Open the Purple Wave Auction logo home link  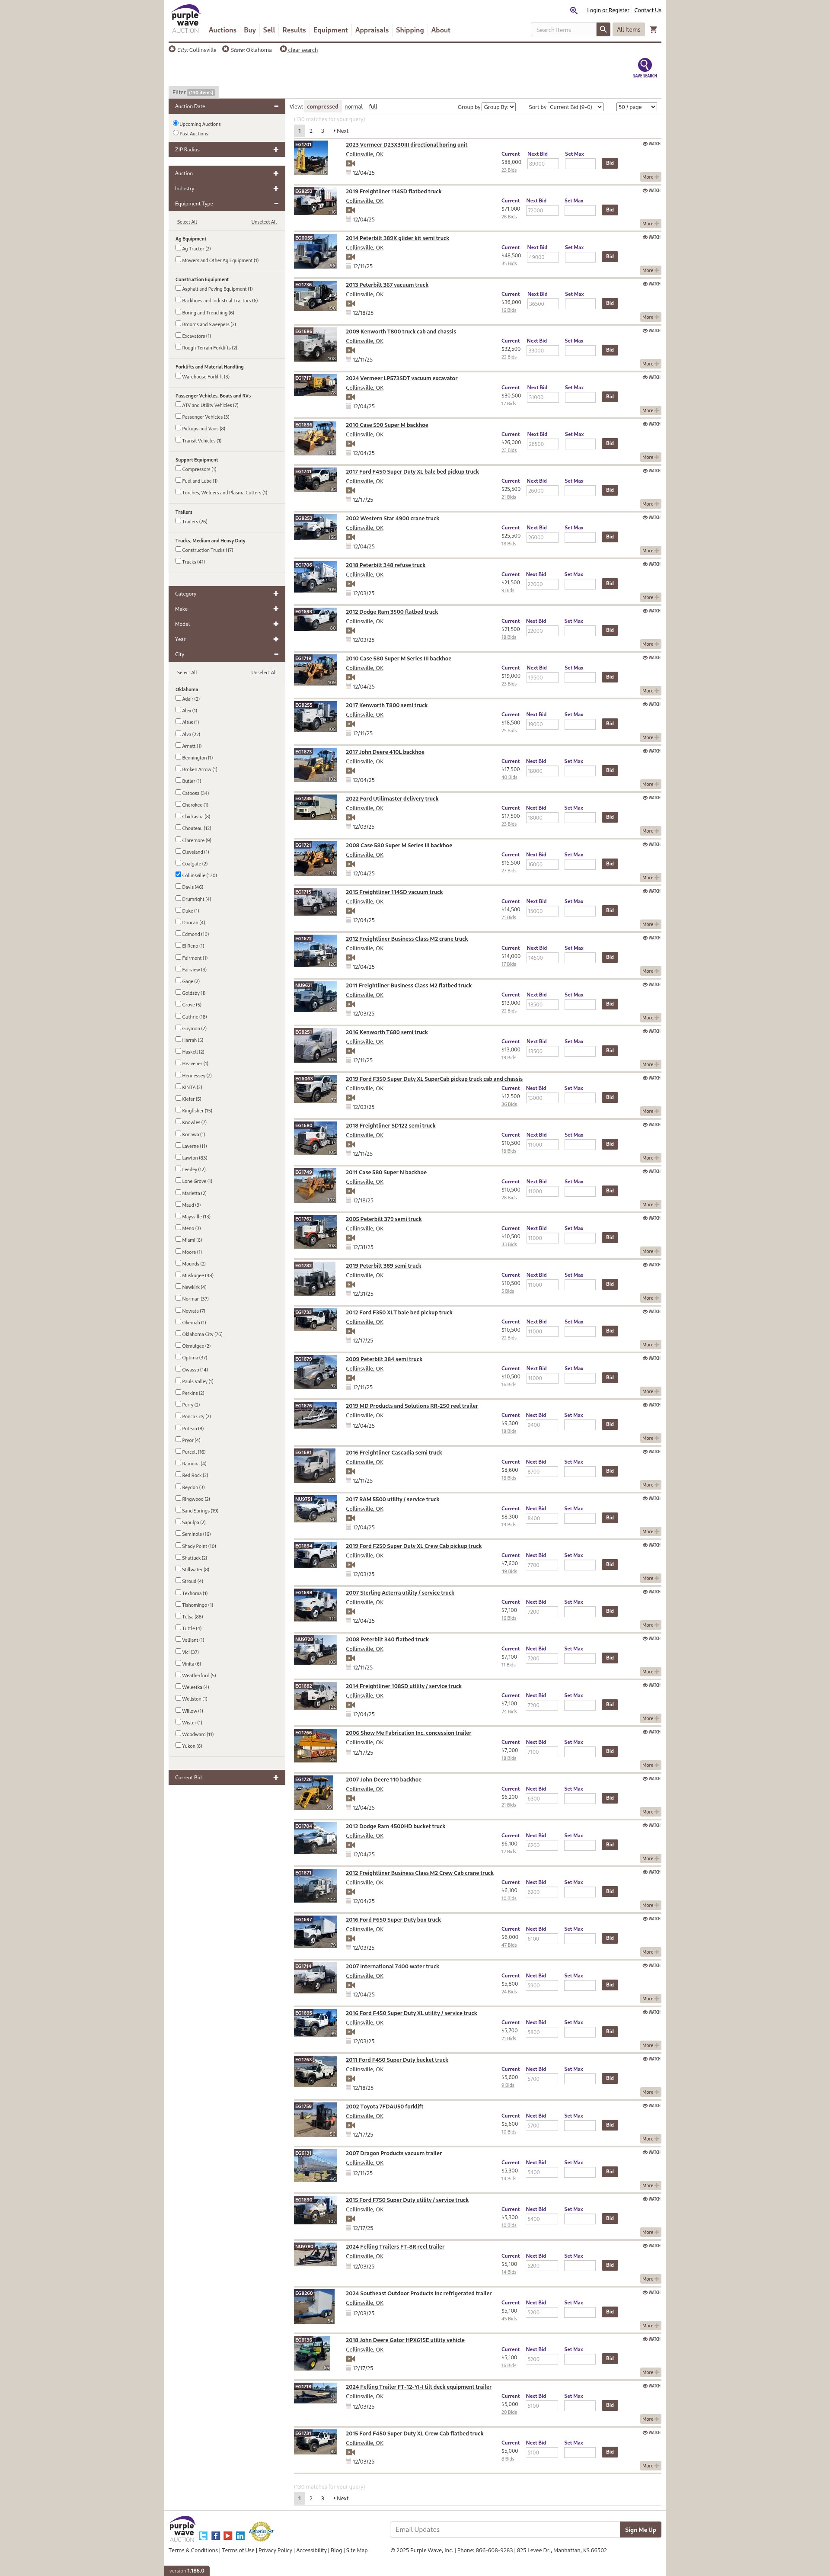(185, 20)
